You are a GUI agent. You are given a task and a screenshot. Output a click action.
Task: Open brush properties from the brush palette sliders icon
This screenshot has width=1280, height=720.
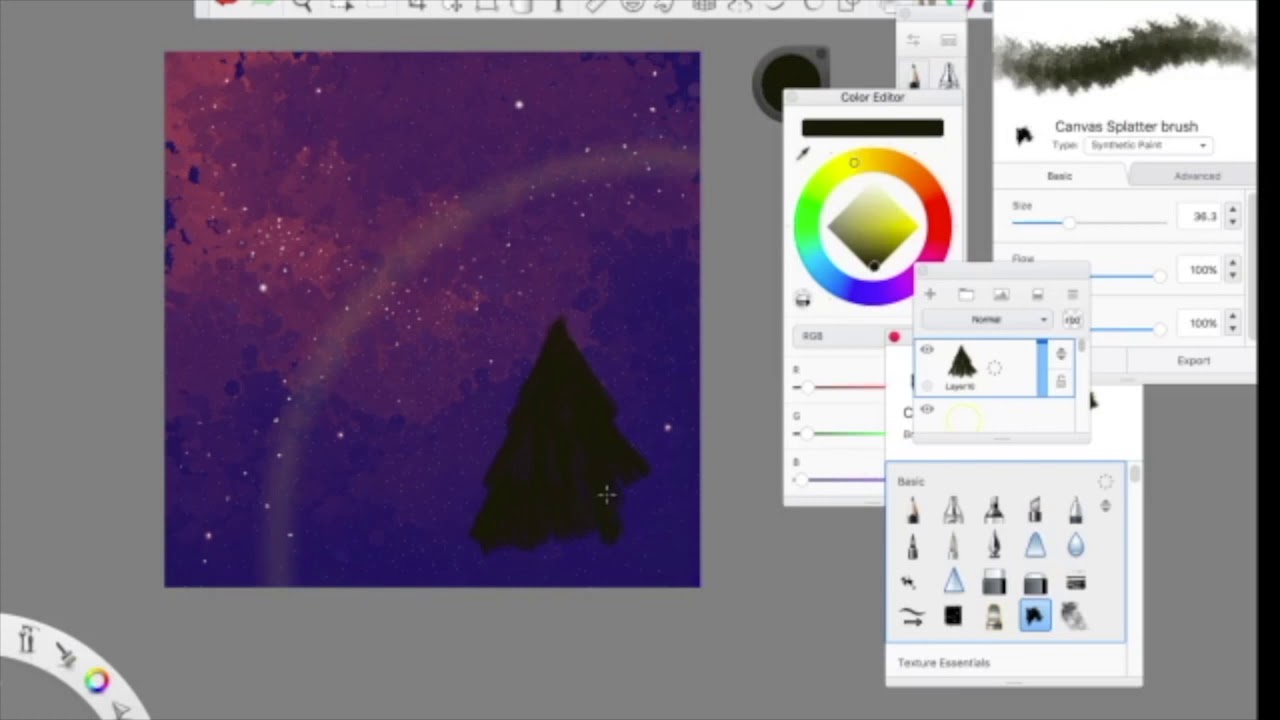point(912,40)
